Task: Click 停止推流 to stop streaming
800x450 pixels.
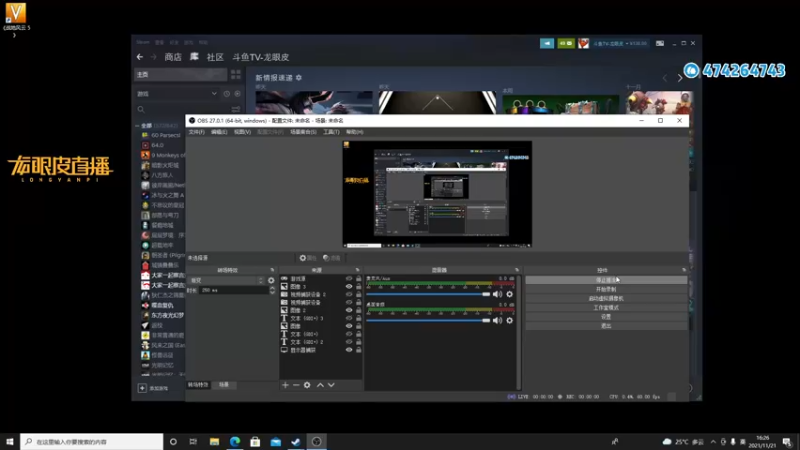Action: click(x=606, y=280)
